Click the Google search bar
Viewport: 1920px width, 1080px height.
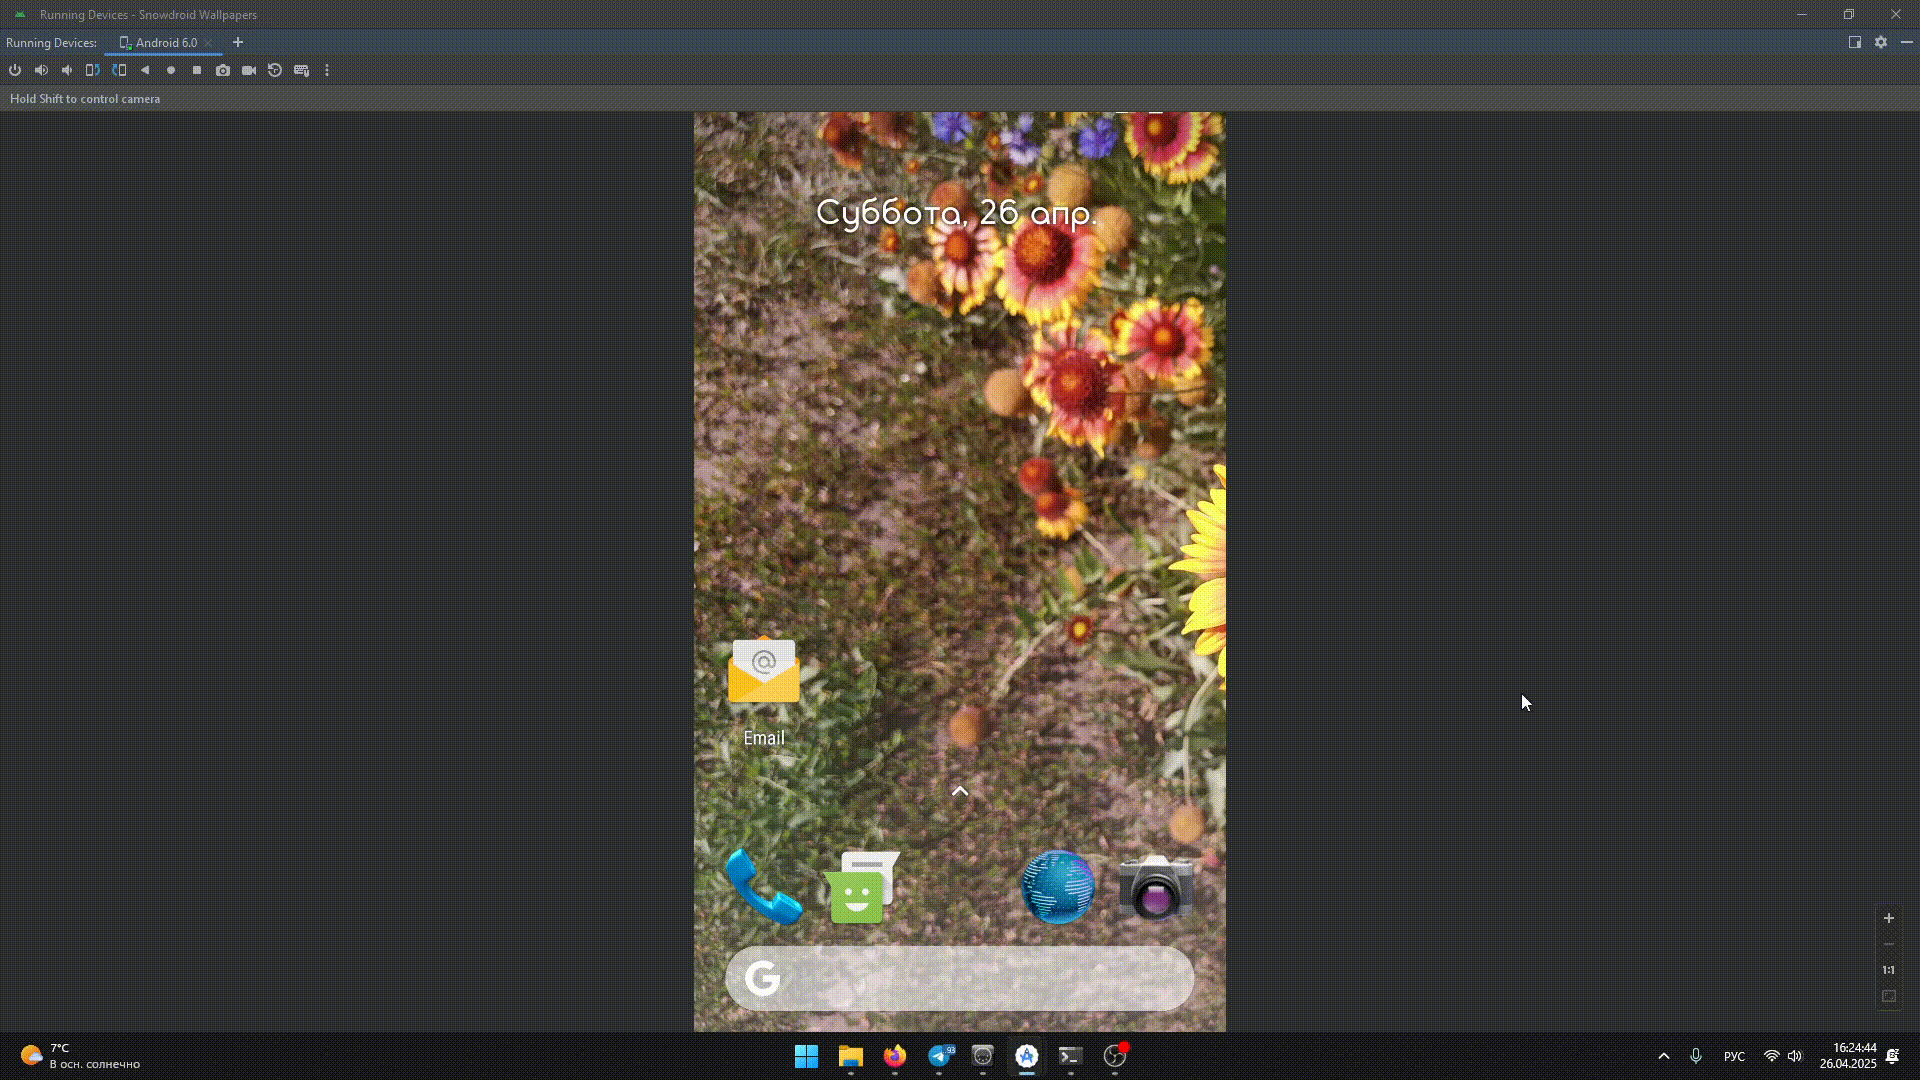click(960, 978)
